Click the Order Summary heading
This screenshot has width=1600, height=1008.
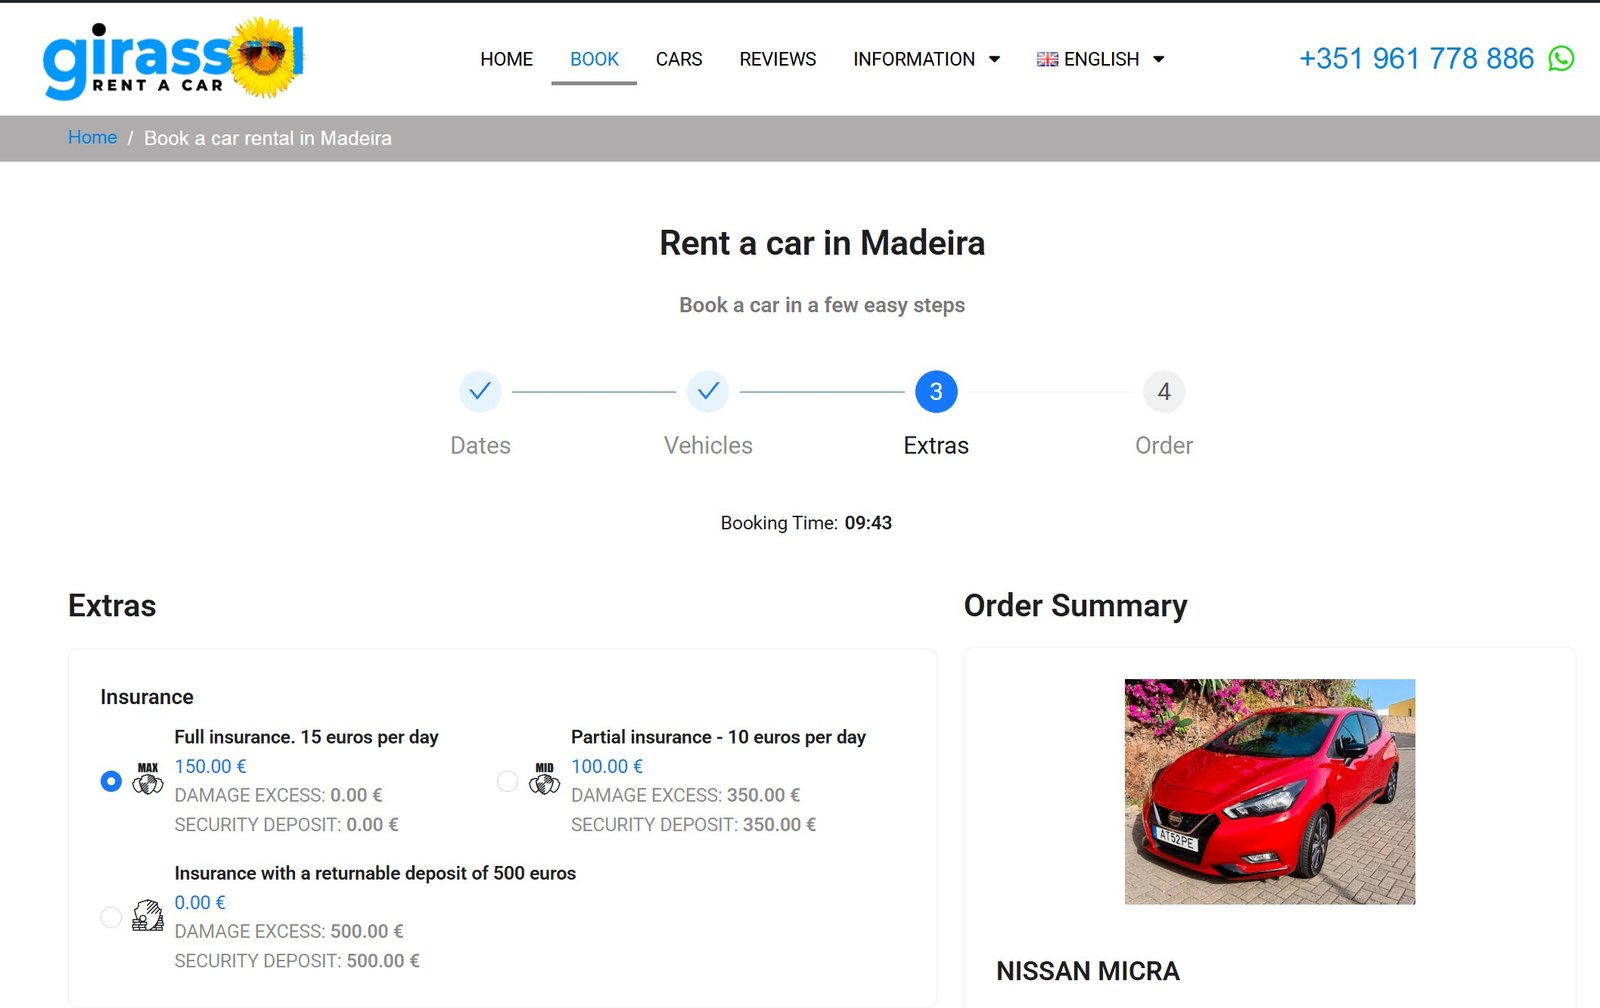click(1076, 606)
